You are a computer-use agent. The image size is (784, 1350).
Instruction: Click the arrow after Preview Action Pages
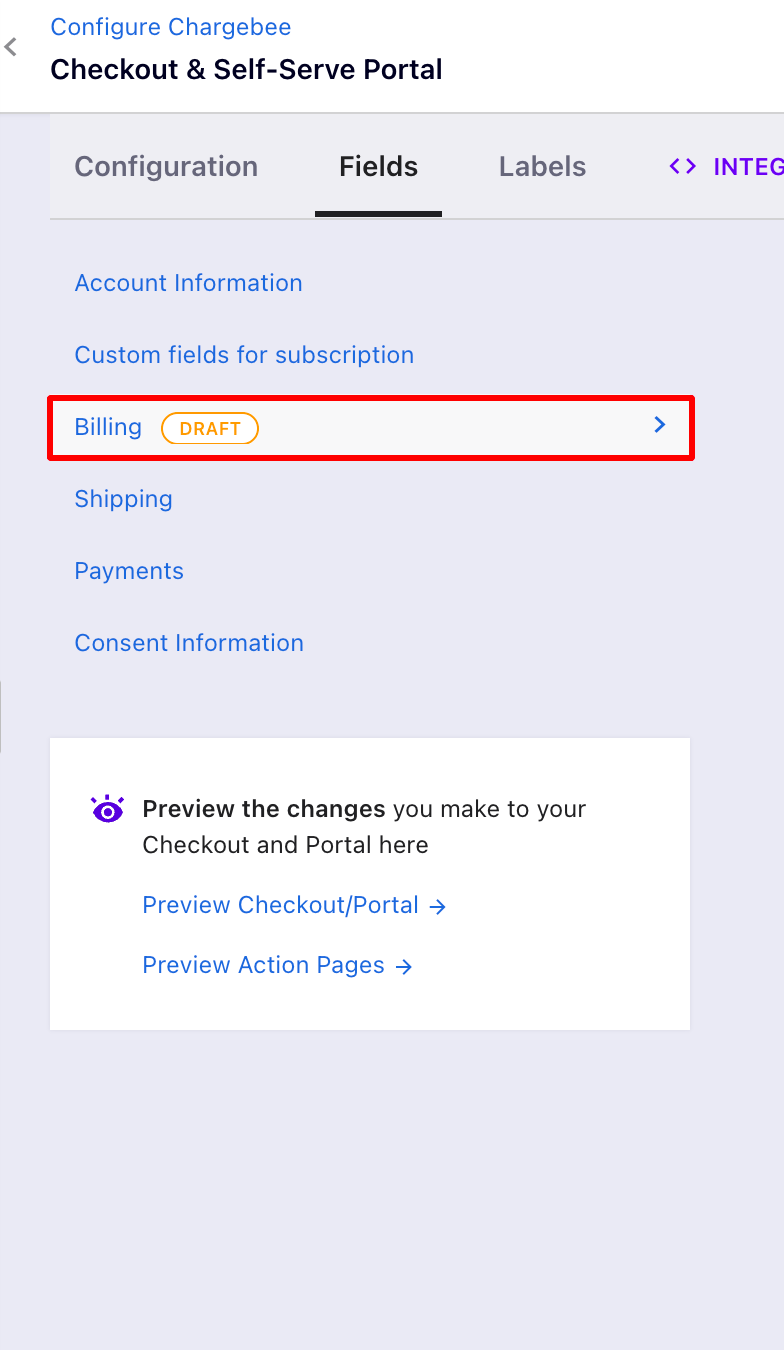click(403, 967)
